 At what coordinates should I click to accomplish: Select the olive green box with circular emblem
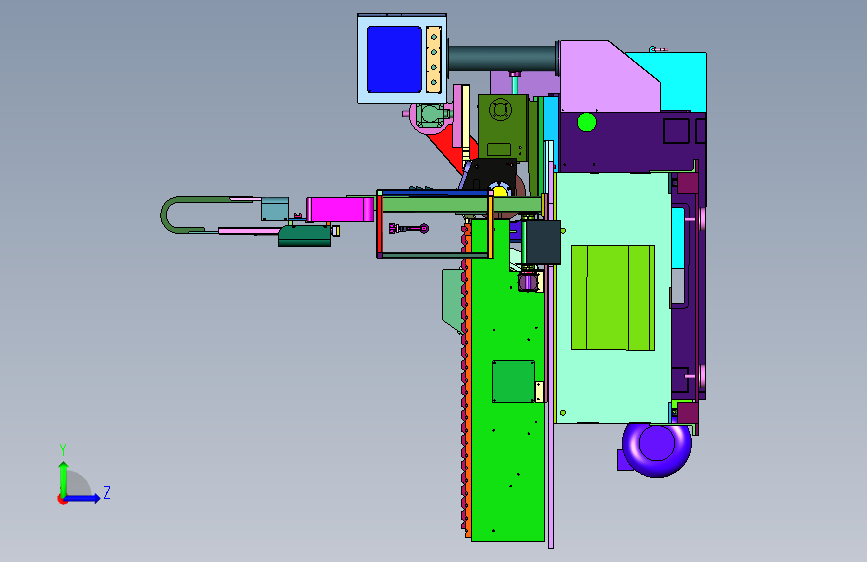[503, 127]
